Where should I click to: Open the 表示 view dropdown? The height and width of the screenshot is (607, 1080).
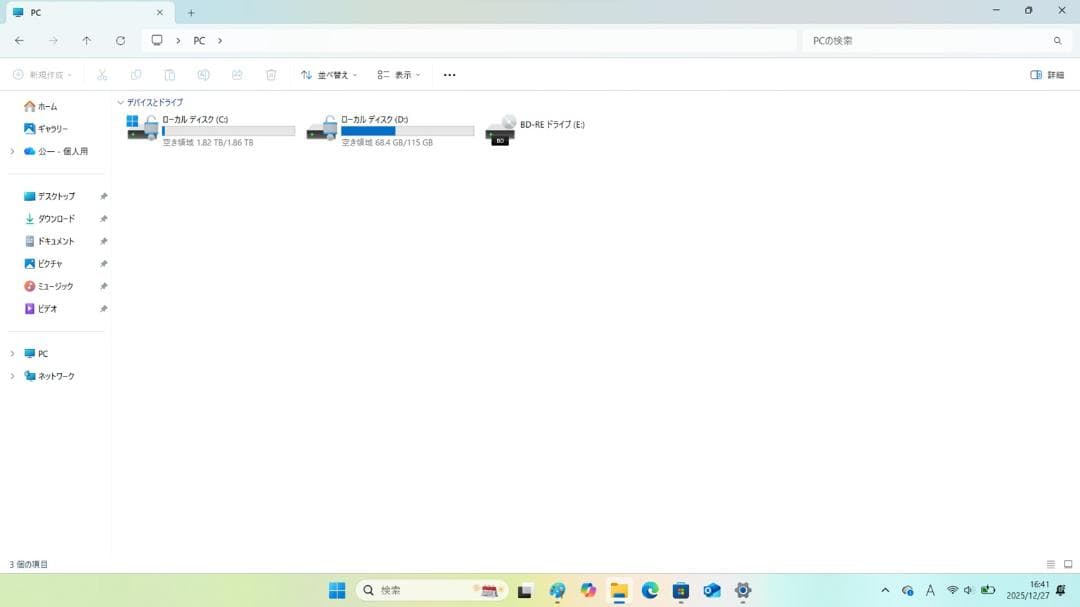[398, 74]
